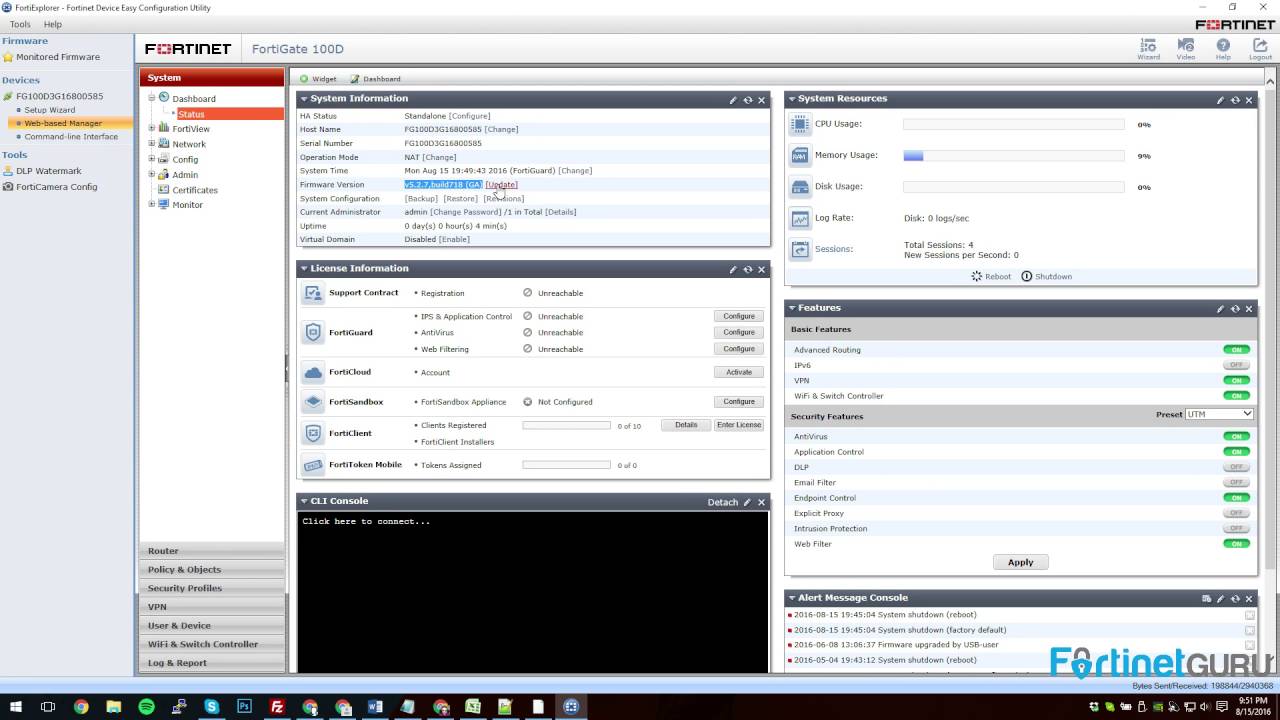Refresh the License Information widget
This screenshot has width=1280, height=720.
747,269
